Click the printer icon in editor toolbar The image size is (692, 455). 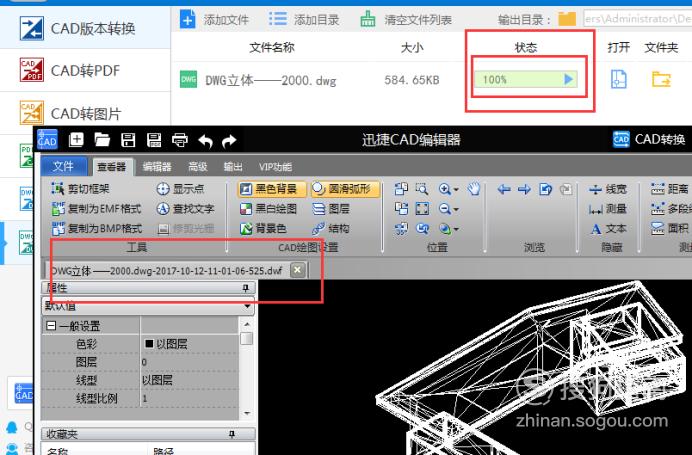(180, 140)
